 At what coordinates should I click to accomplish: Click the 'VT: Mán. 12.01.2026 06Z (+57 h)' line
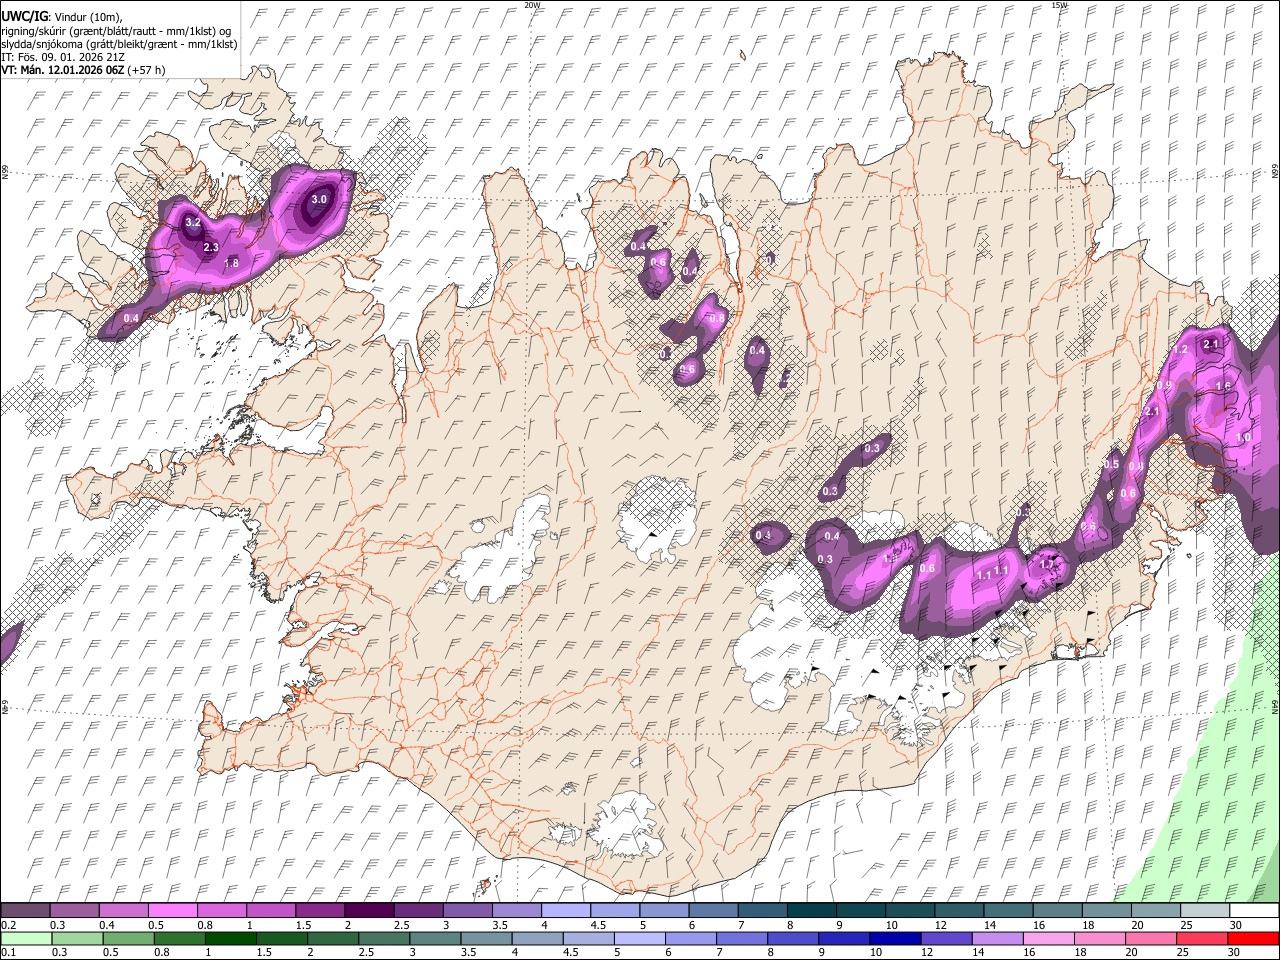(83, 70)
